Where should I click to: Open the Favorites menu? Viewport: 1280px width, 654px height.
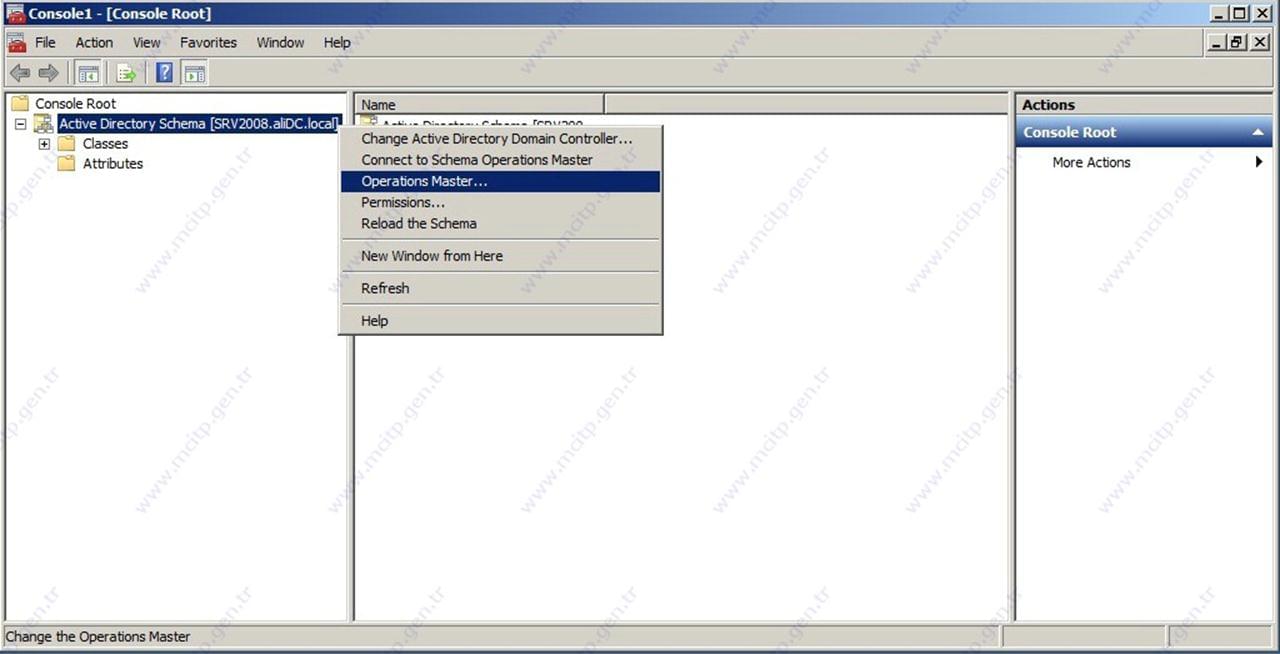[x=208, y=43]
